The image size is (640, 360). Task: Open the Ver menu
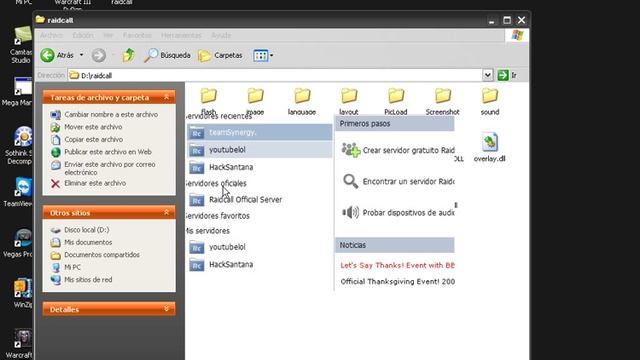click(x=108, y=36)
